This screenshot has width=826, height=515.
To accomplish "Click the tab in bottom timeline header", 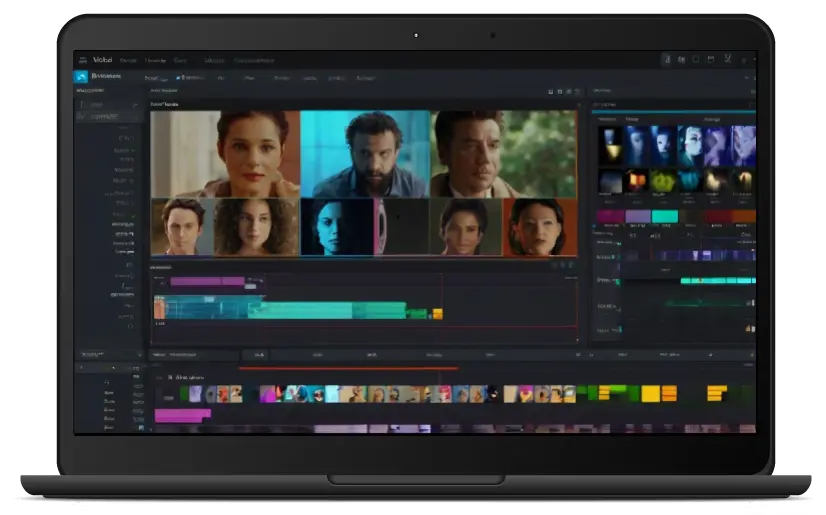I will 256,355.
